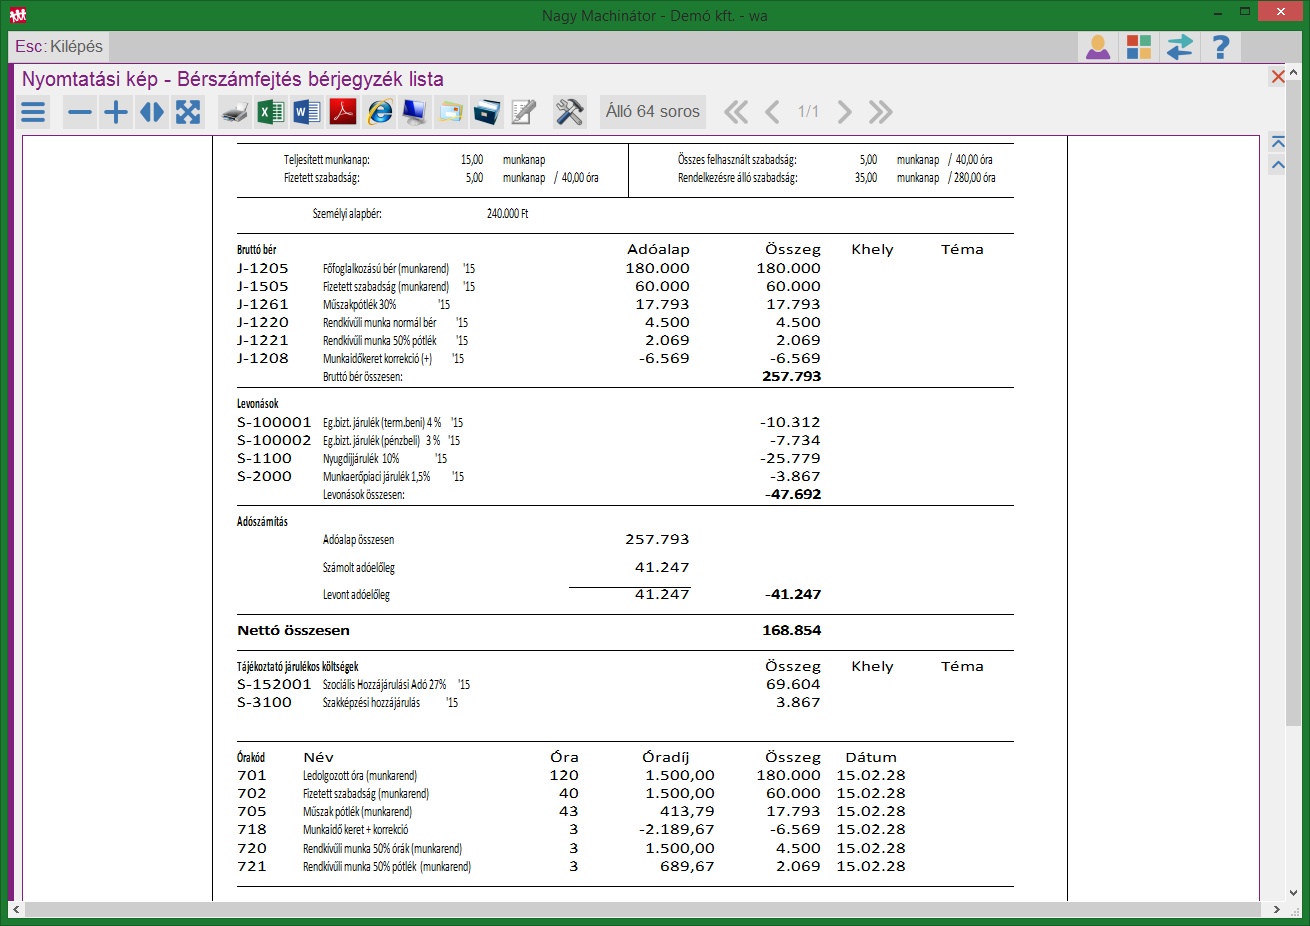This screenshot has height=926, width=1310.
Task: Open the user profile icon at top right
Action: 1098,47
